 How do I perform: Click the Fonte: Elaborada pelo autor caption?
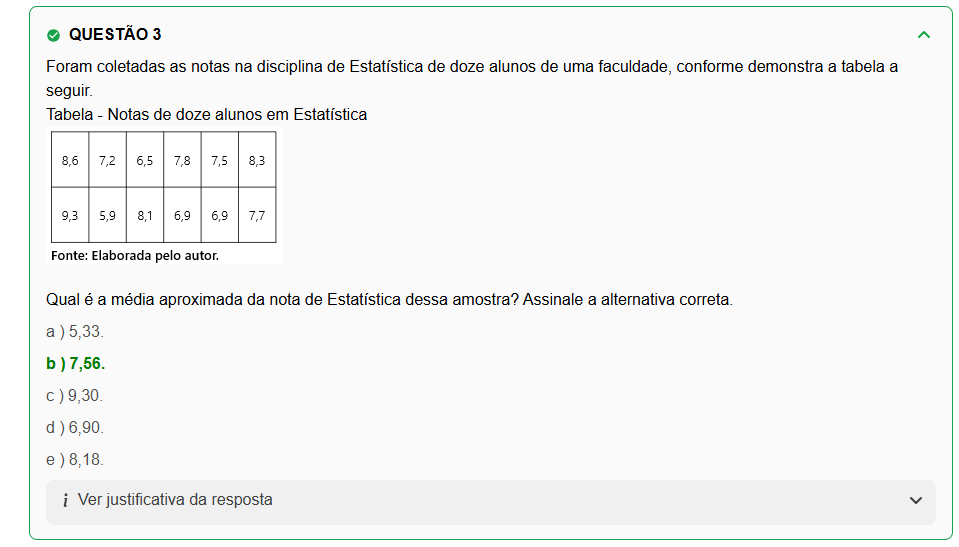135,256
